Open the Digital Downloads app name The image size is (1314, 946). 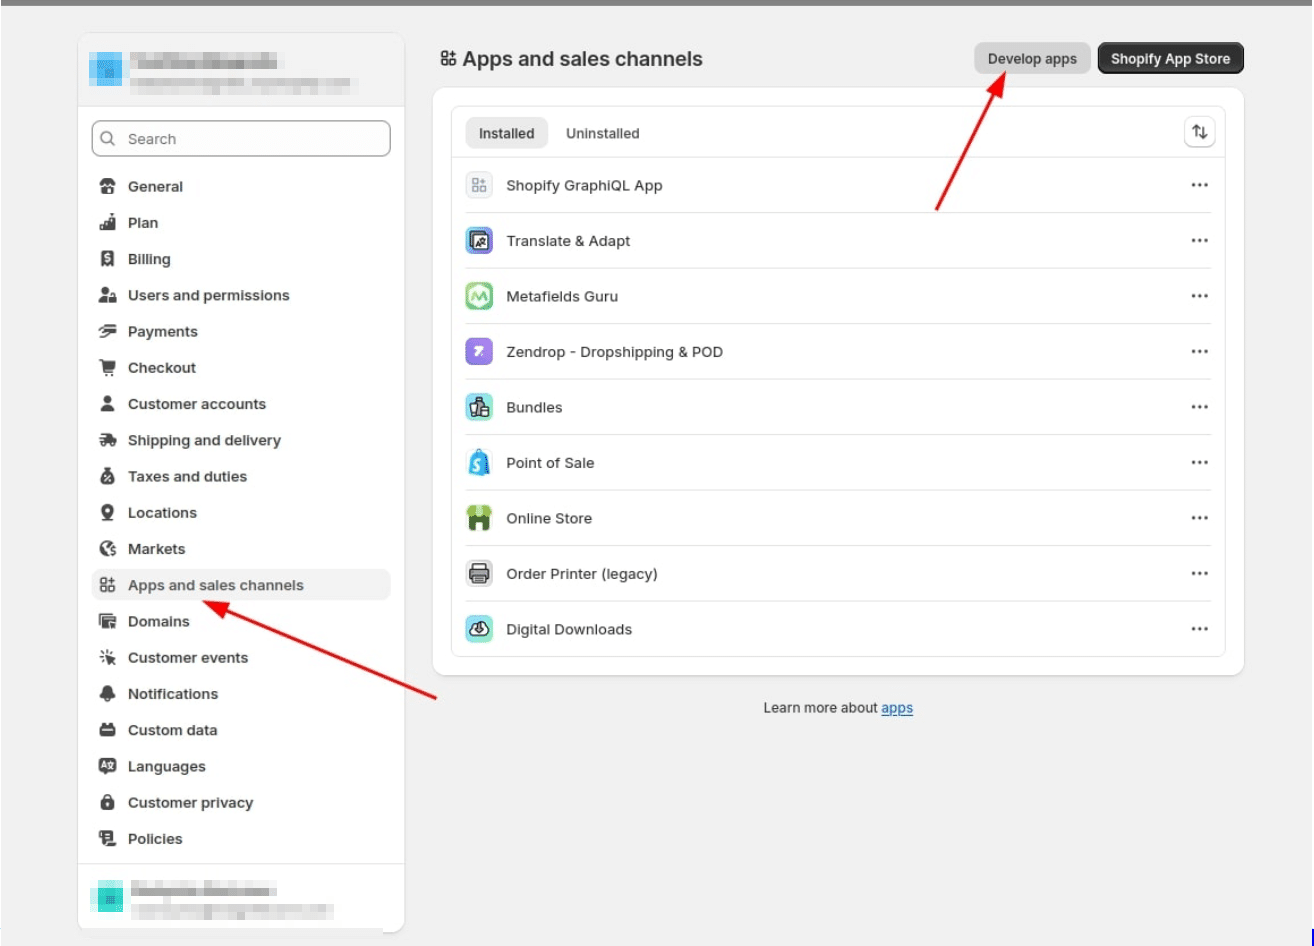click(x=569, y=629)
